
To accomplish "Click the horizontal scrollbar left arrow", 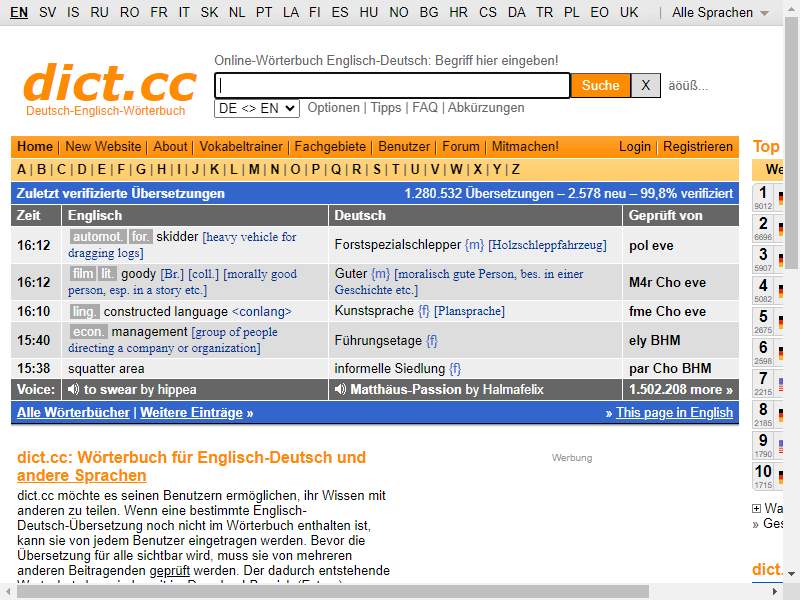I will pos(7,592).
